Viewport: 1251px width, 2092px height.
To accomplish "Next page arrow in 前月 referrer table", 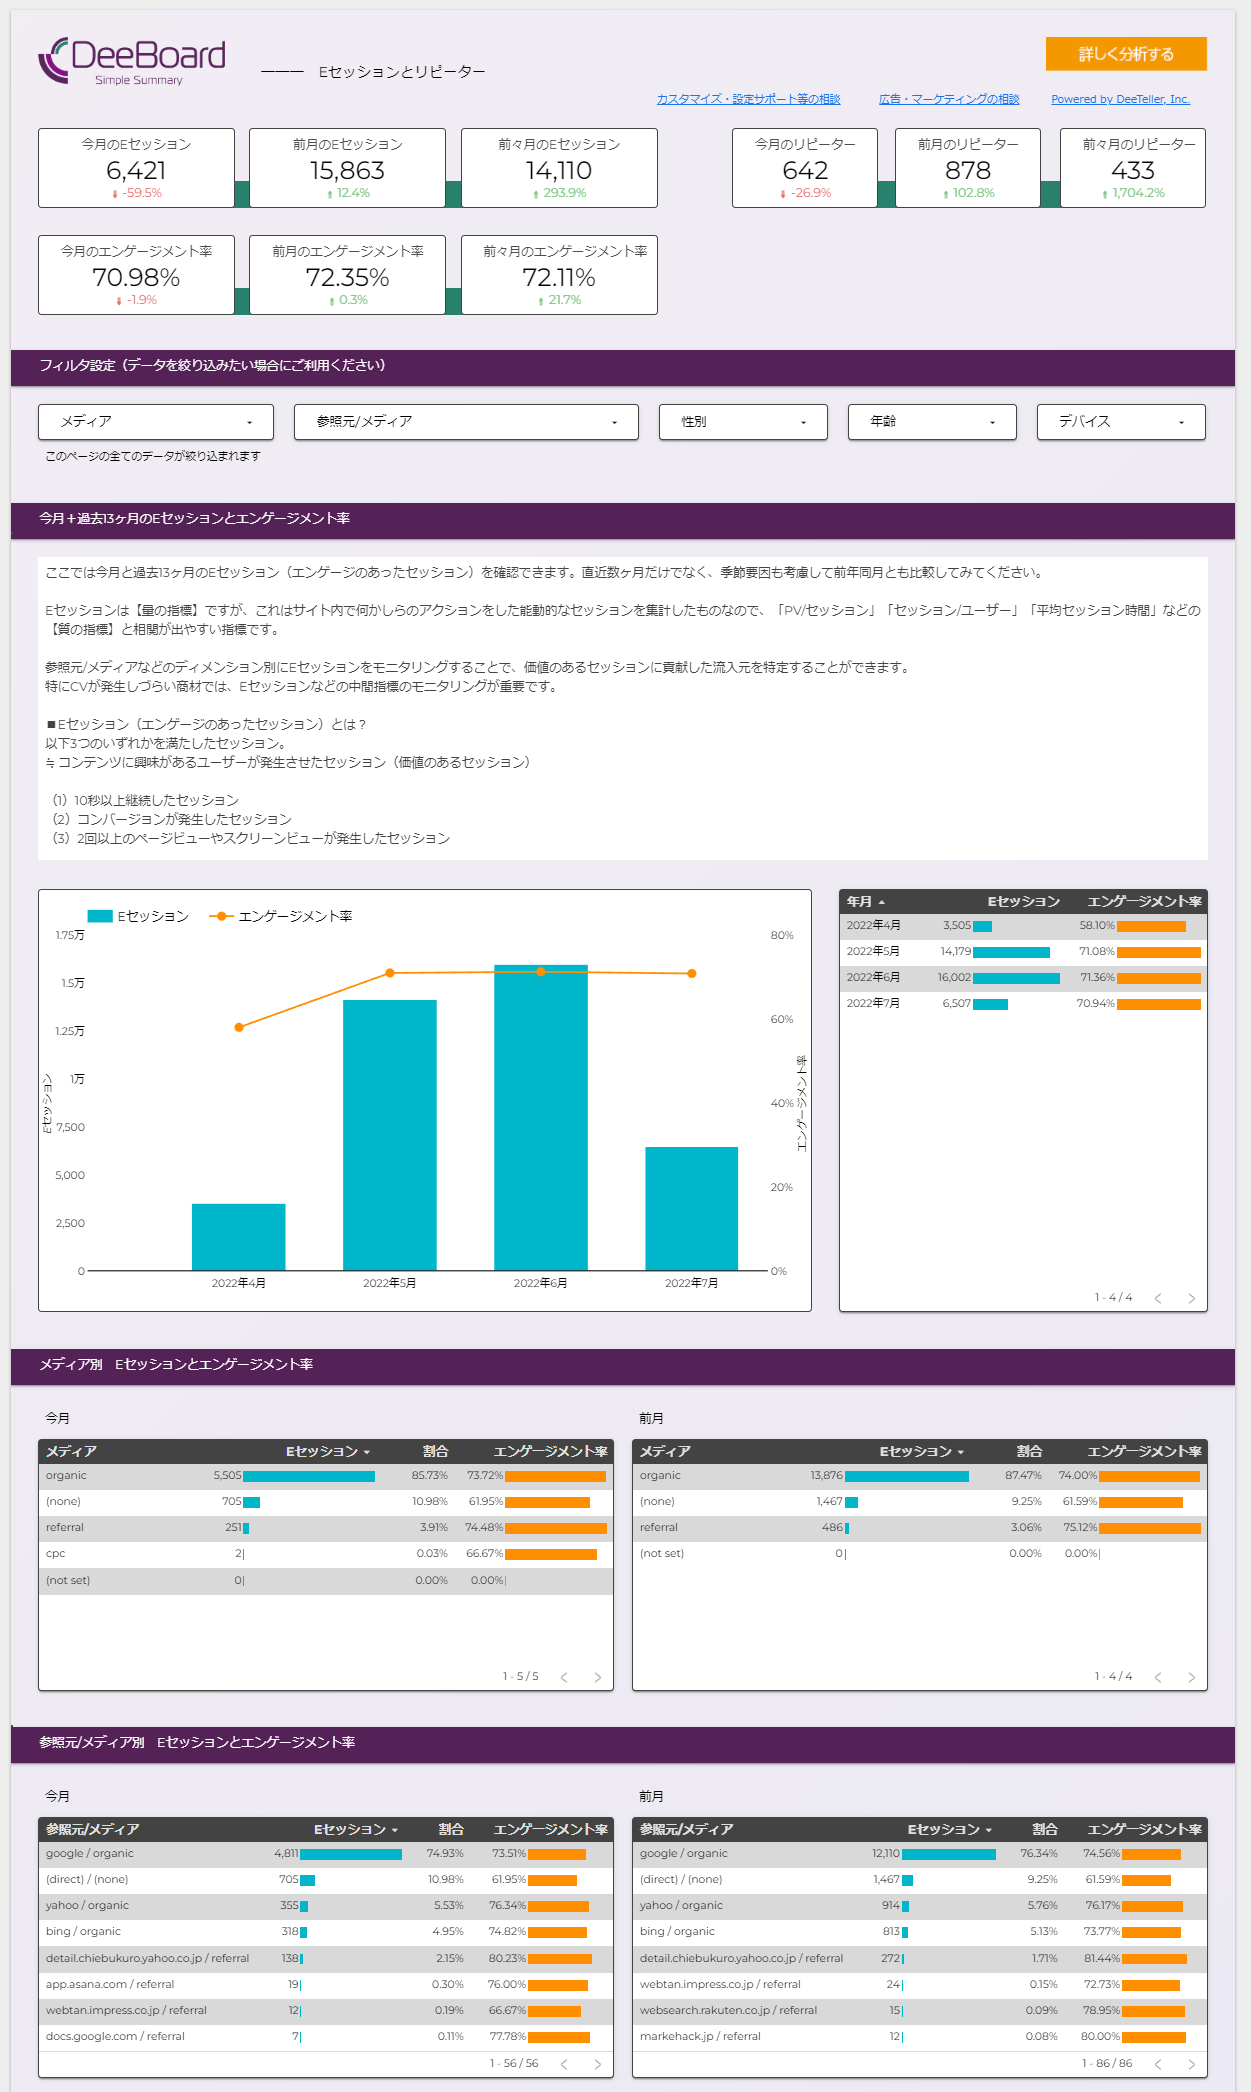I will coord(1191,2064).
